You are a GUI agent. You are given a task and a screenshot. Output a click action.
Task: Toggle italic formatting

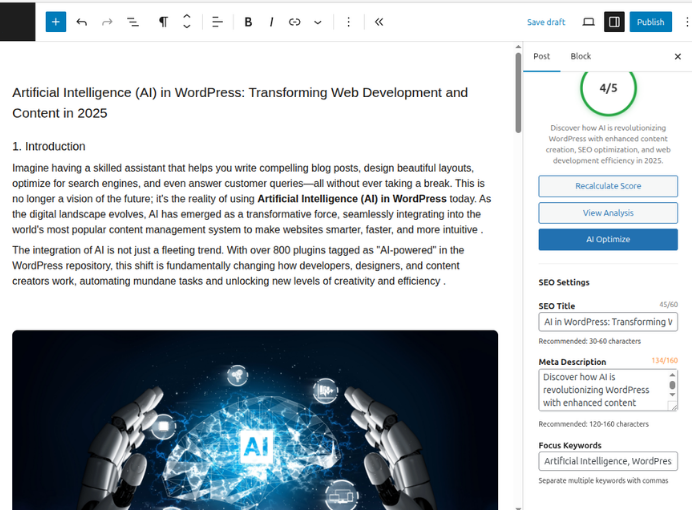[271, 22]
